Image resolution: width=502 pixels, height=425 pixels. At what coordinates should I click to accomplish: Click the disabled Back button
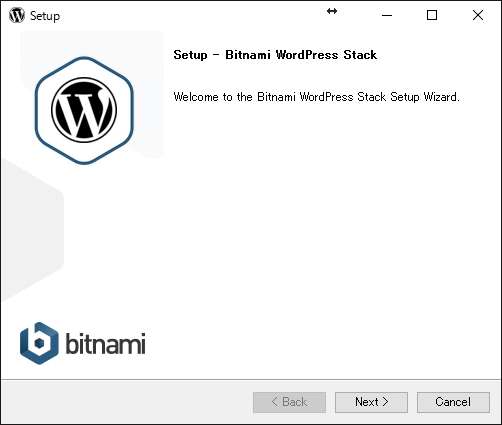[289, 402]
